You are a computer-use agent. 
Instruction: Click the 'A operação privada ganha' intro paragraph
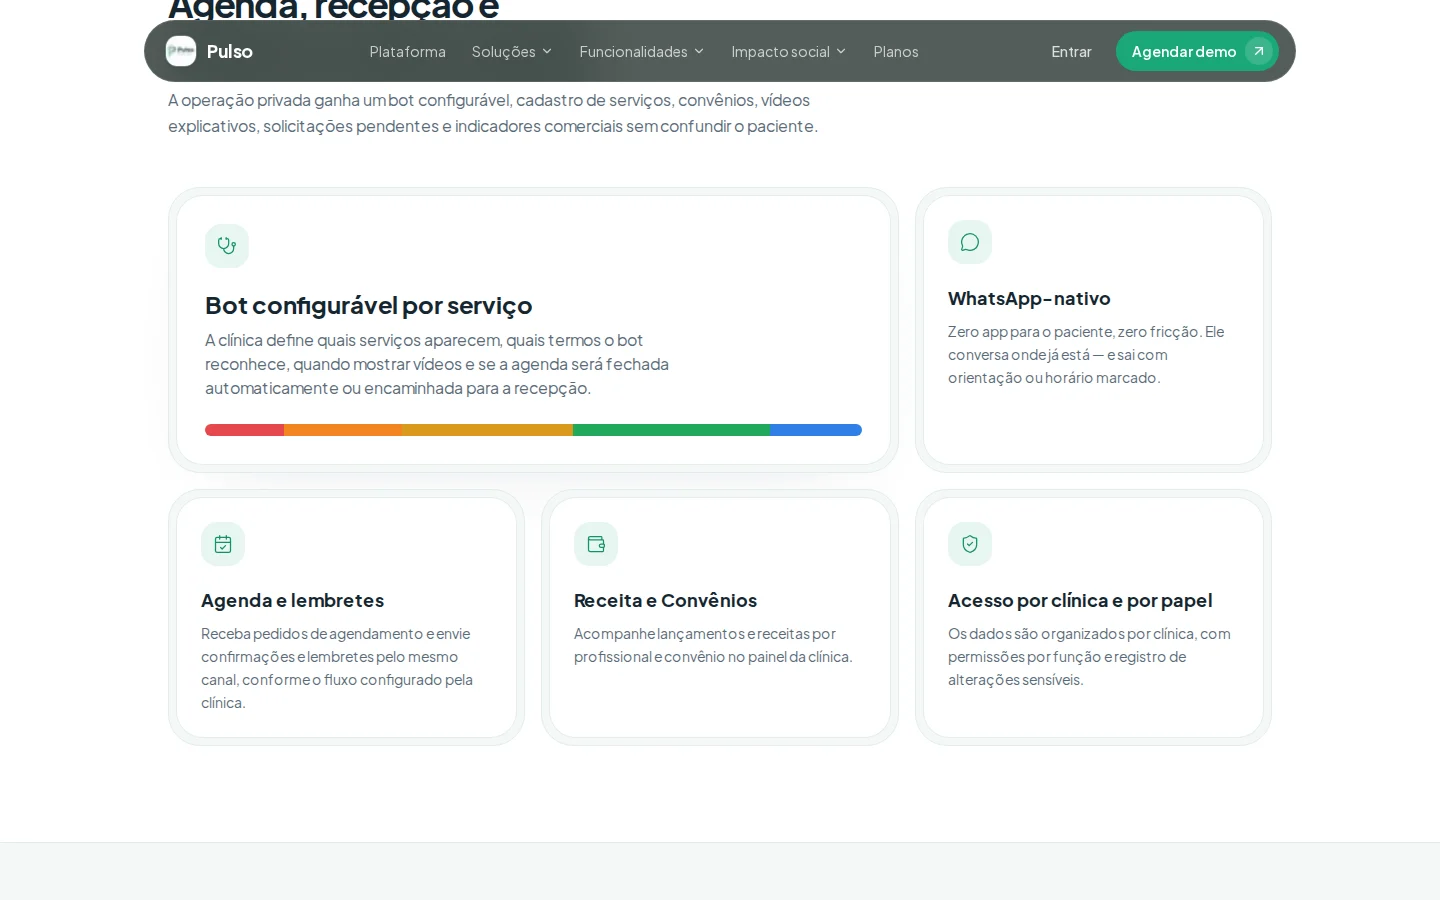(x=493, y=113)
